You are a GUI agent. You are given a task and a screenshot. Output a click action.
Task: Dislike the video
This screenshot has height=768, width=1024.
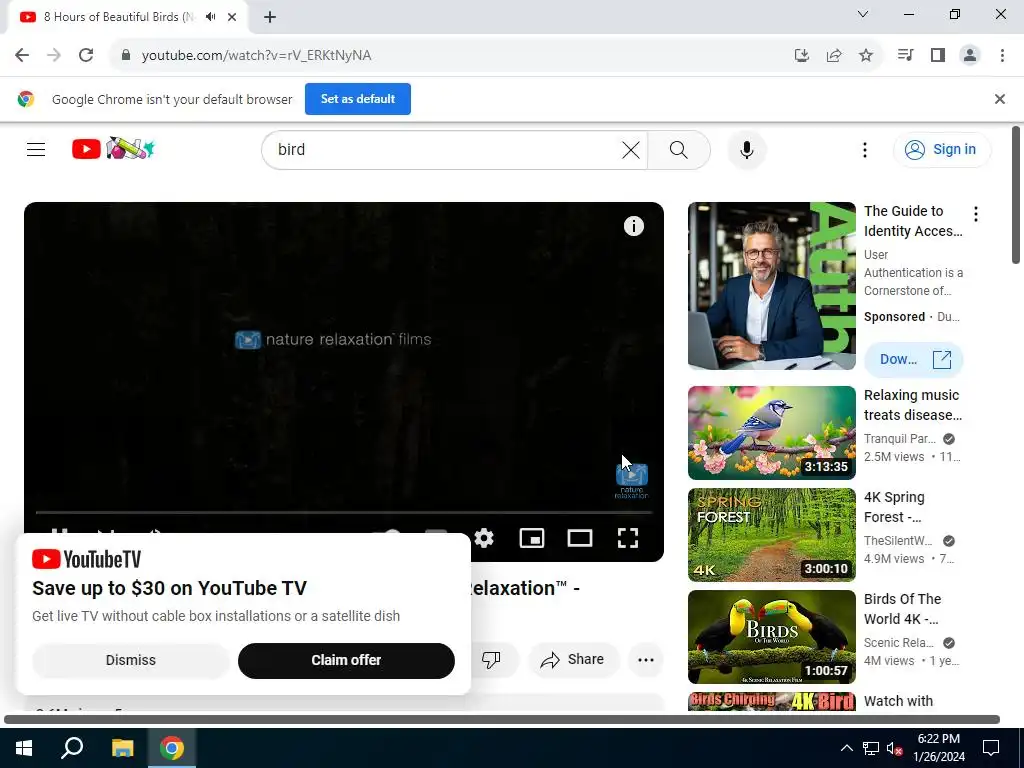coord(491,660)
